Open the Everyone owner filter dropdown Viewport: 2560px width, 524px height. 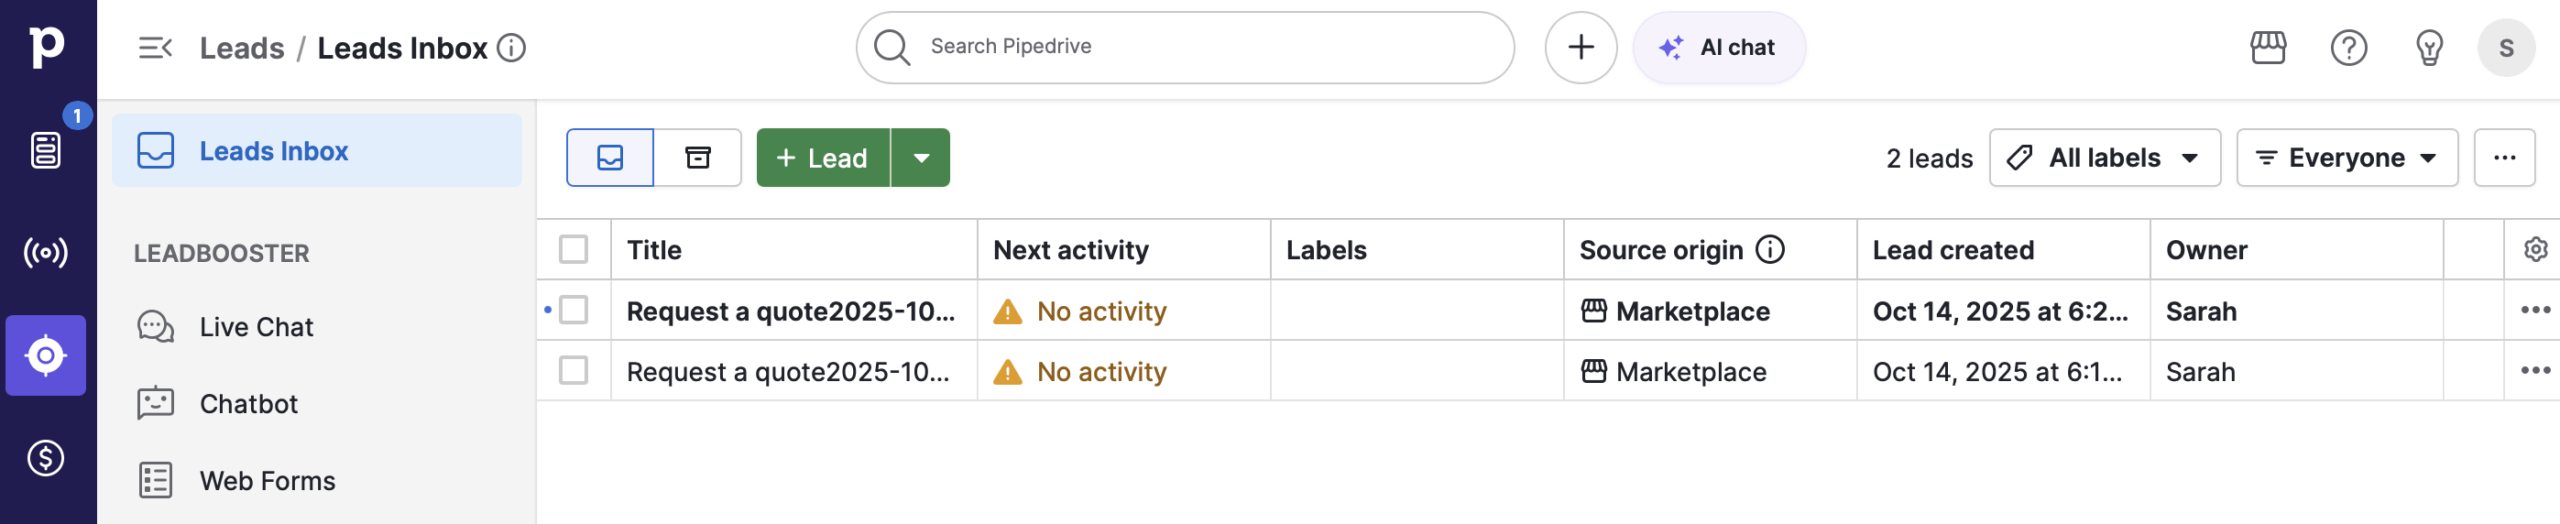[x=2346, y=157]
